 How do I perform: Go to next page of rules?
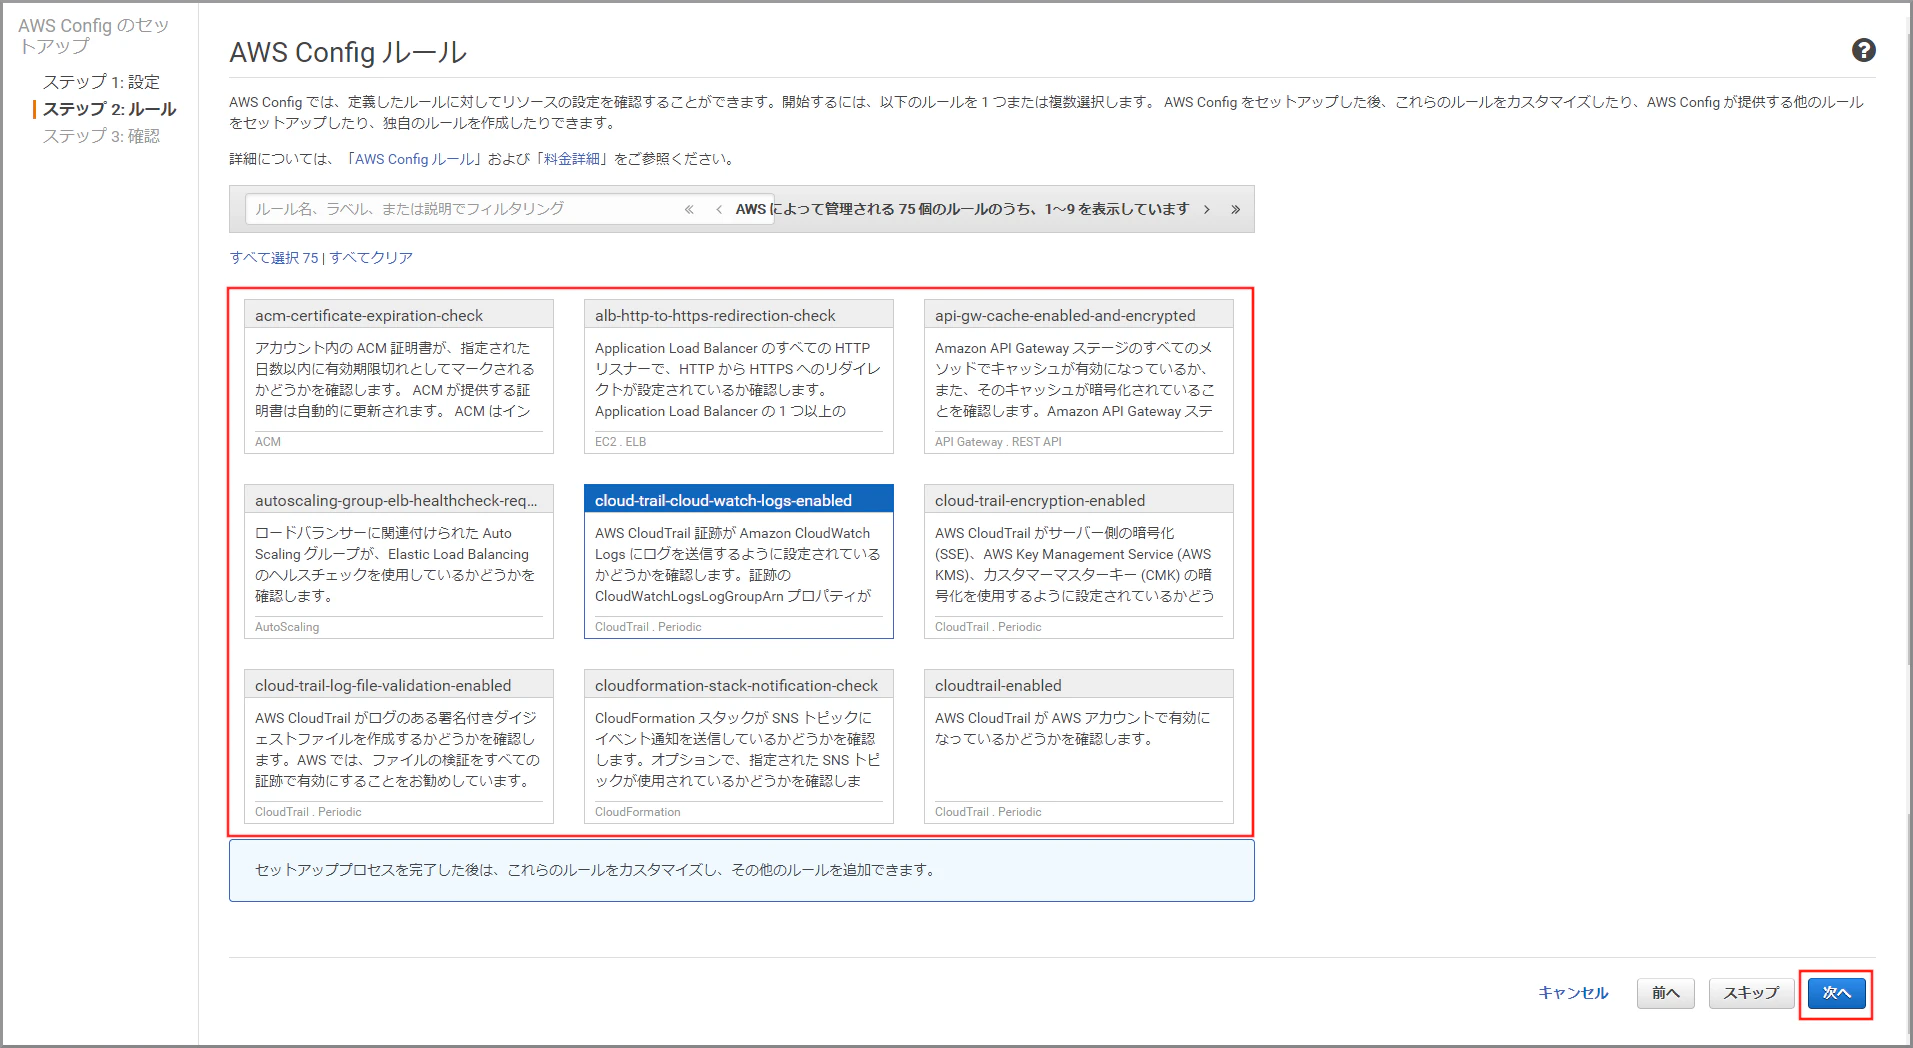pyautogui.click(x=1207, y=209)
